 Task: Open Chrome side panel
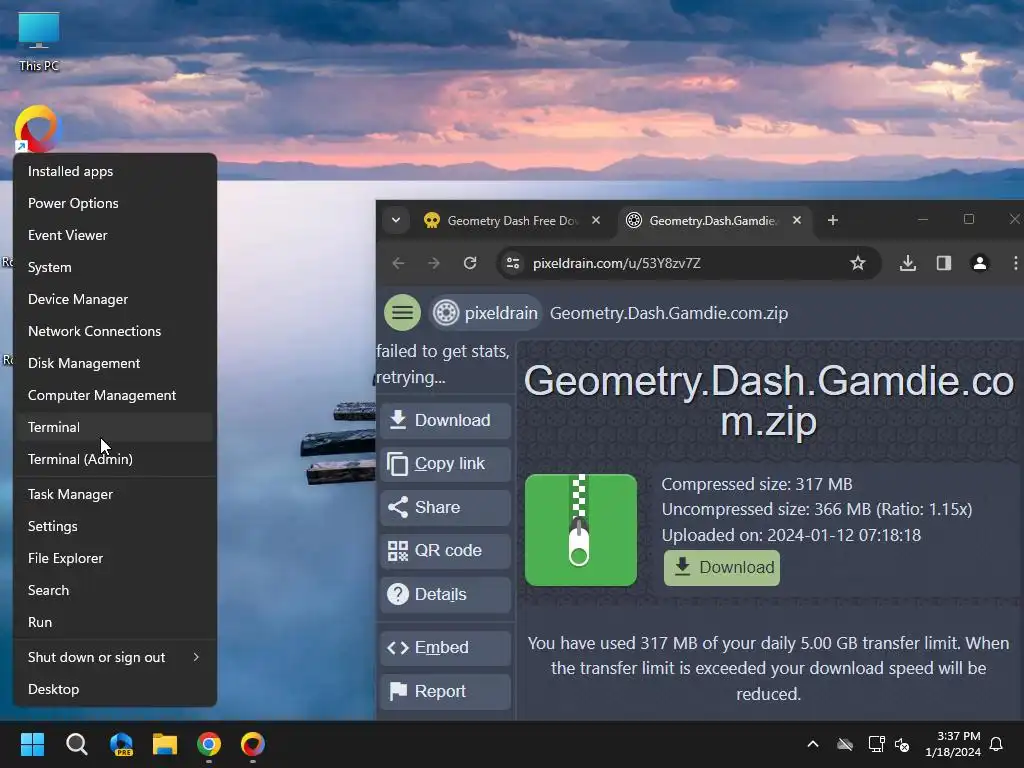(x=944, y=263)
